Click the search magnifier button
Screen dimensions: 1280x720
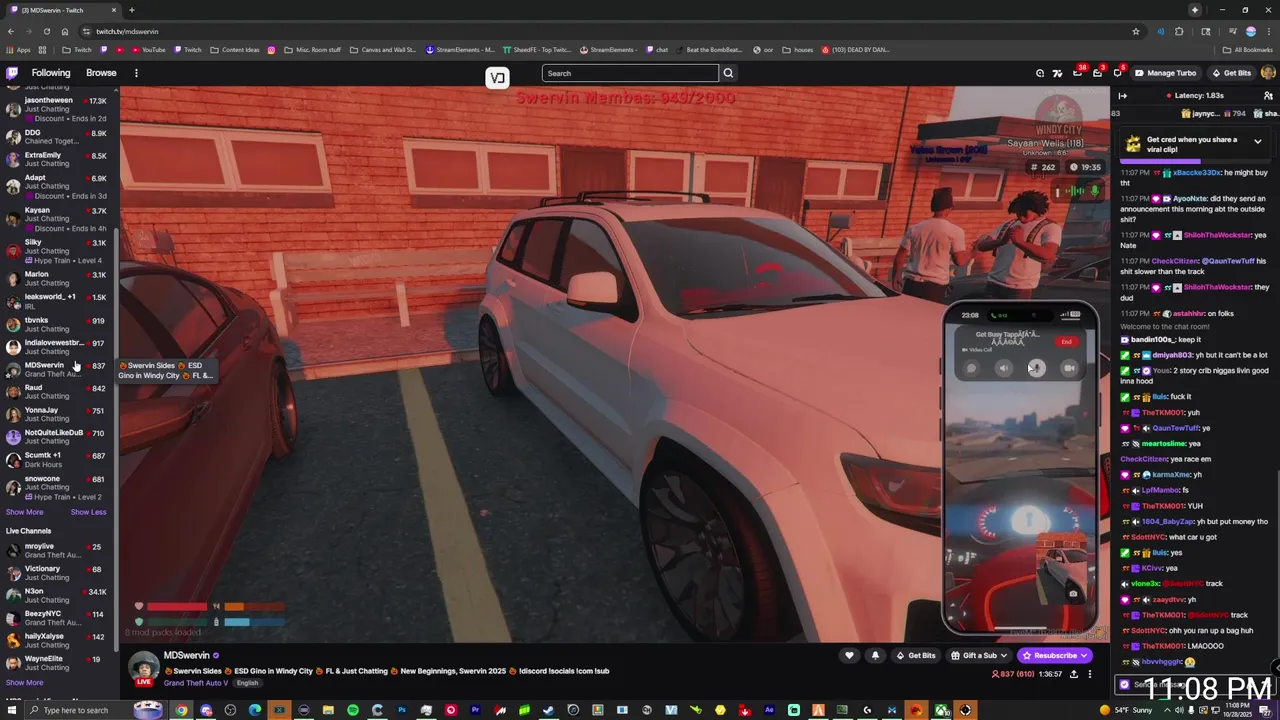[x=728, y=73]
